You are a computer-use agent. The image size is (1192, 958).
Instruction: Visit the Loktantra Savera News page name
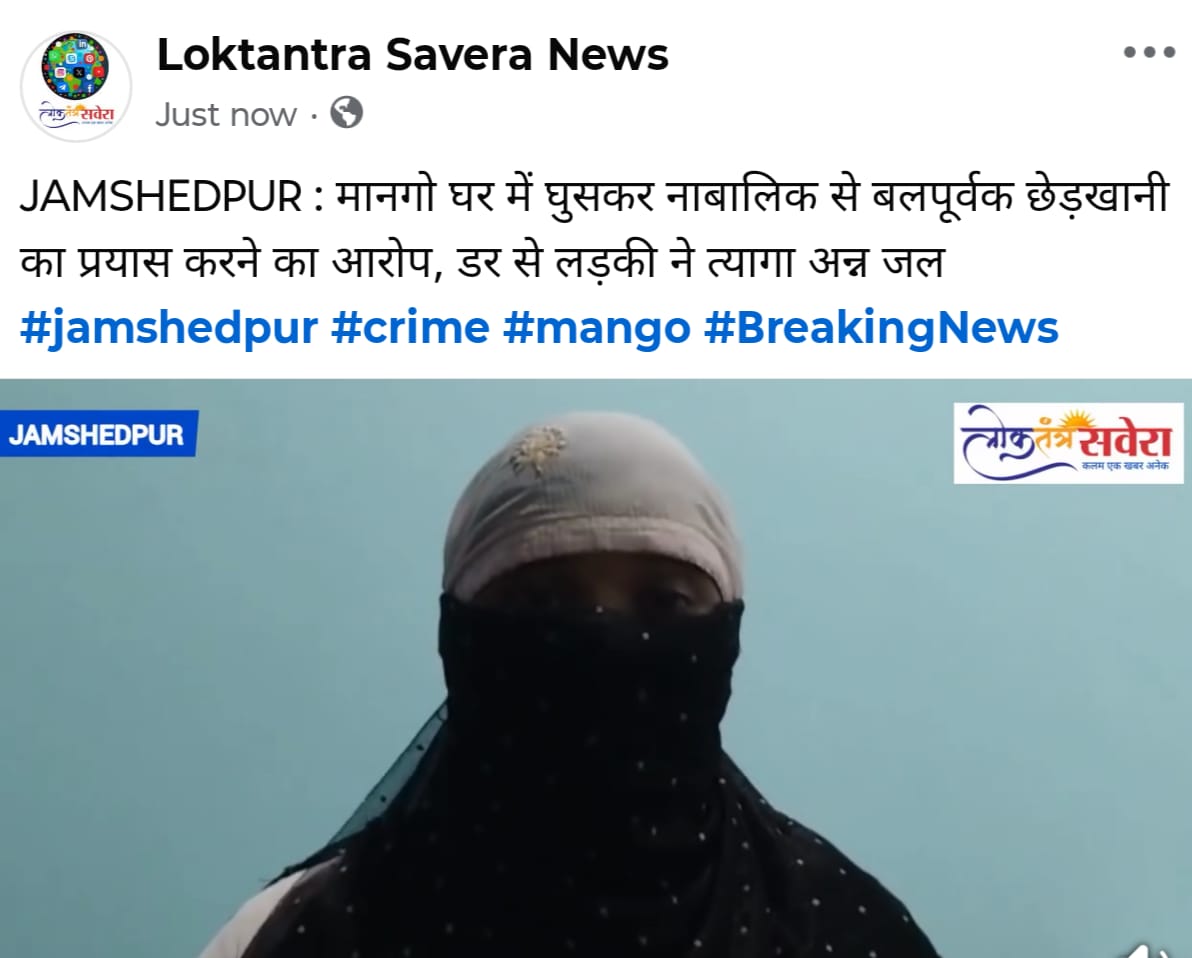[x=412, y=55]
